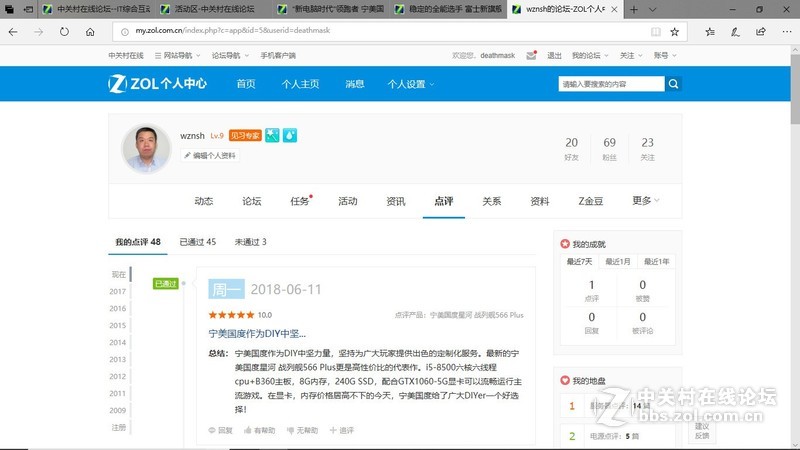
Task: Open review title 宁美国度作为DIY中坚...
Action: pyautogui.click(x=257, y=333)
